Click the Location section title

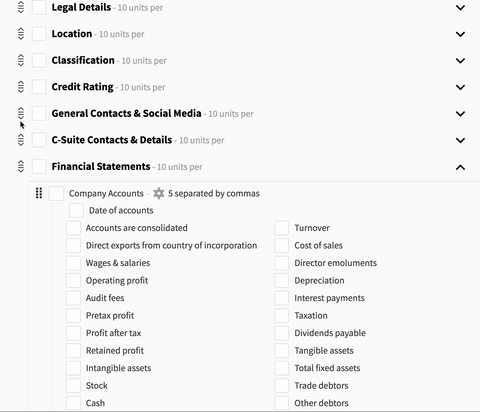coord(72,34)
